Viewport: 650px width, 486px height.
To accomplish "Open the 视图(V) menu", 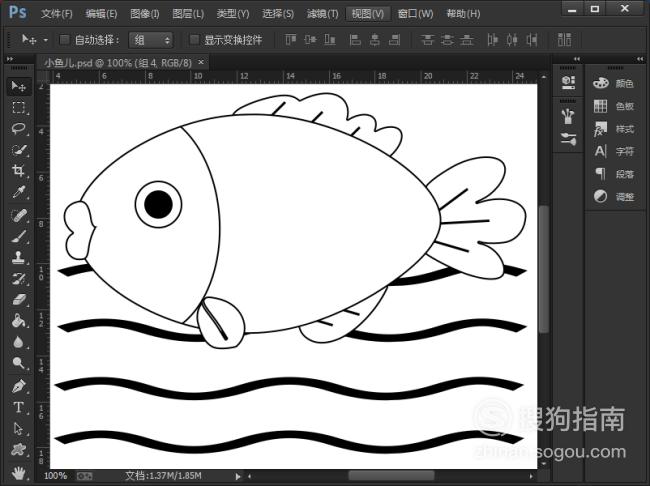I will pyautogui.click(x=368, y=14).
